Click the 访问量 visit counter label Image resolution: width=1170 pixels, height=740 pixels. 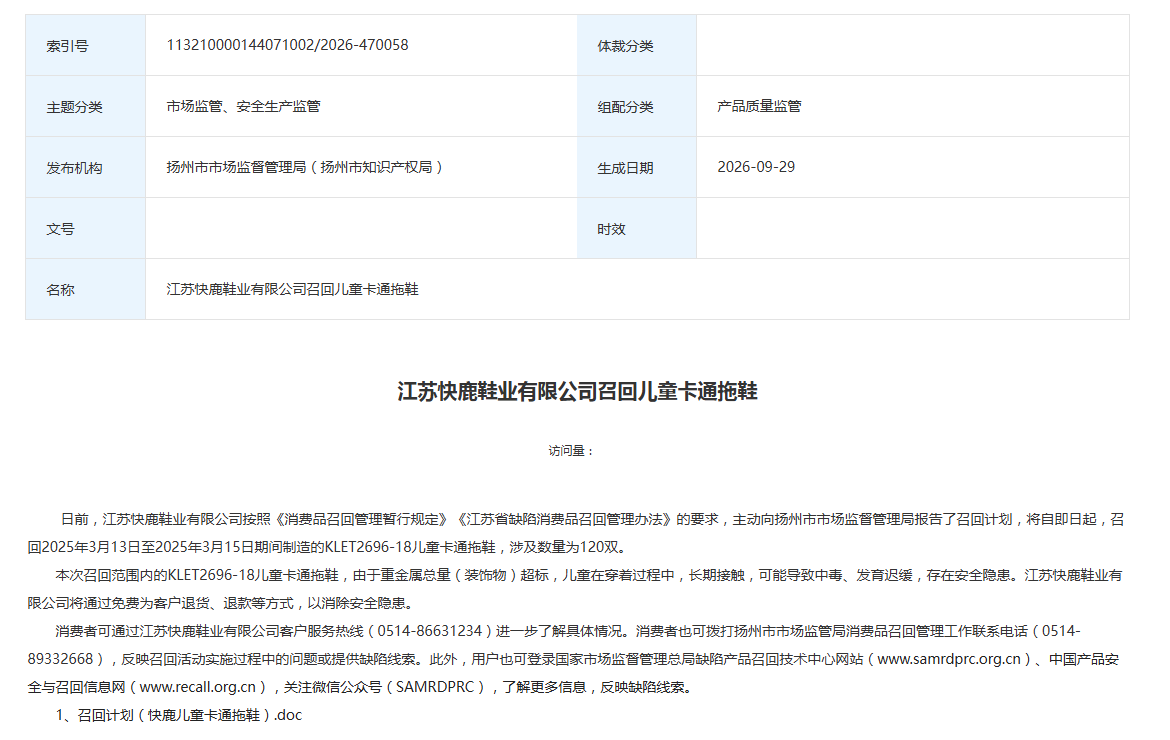point(571,451)
